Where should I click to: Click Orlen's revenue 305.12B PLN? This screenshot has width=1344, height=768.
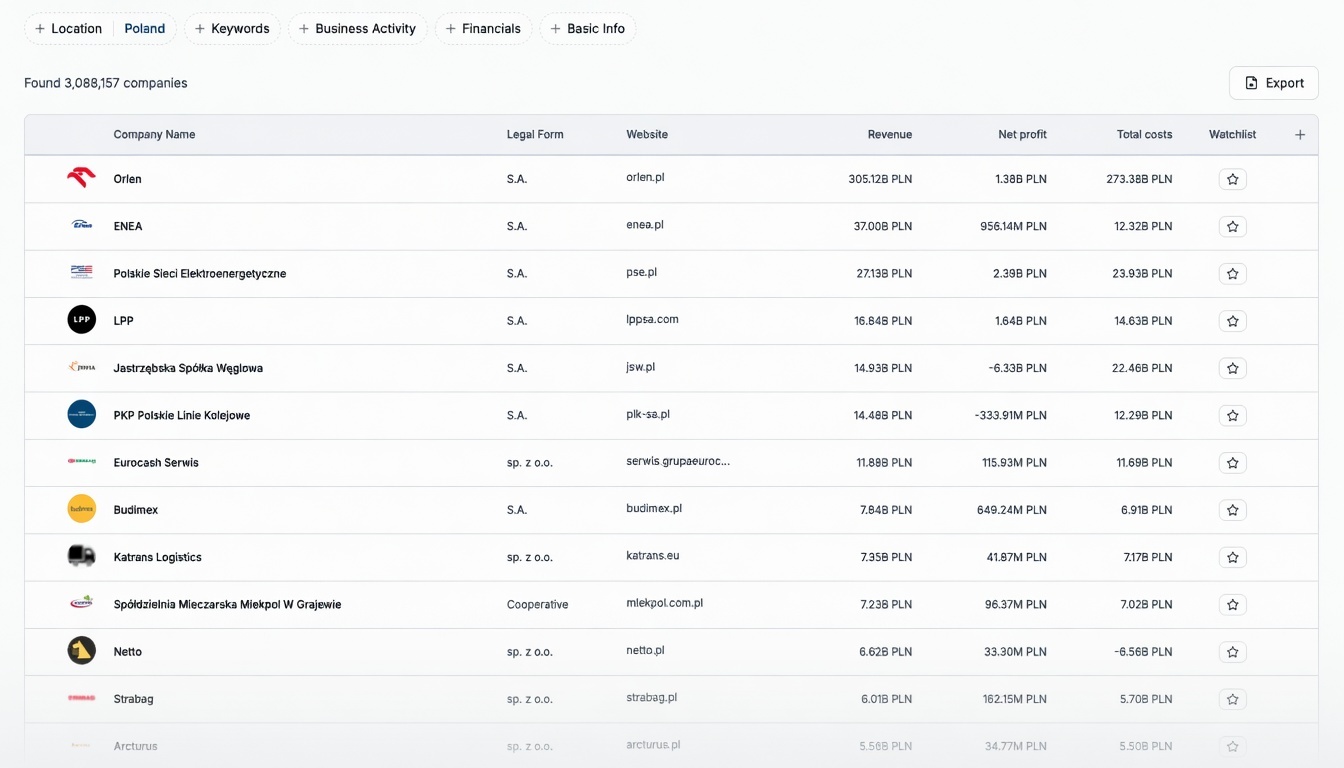(880, 179)
